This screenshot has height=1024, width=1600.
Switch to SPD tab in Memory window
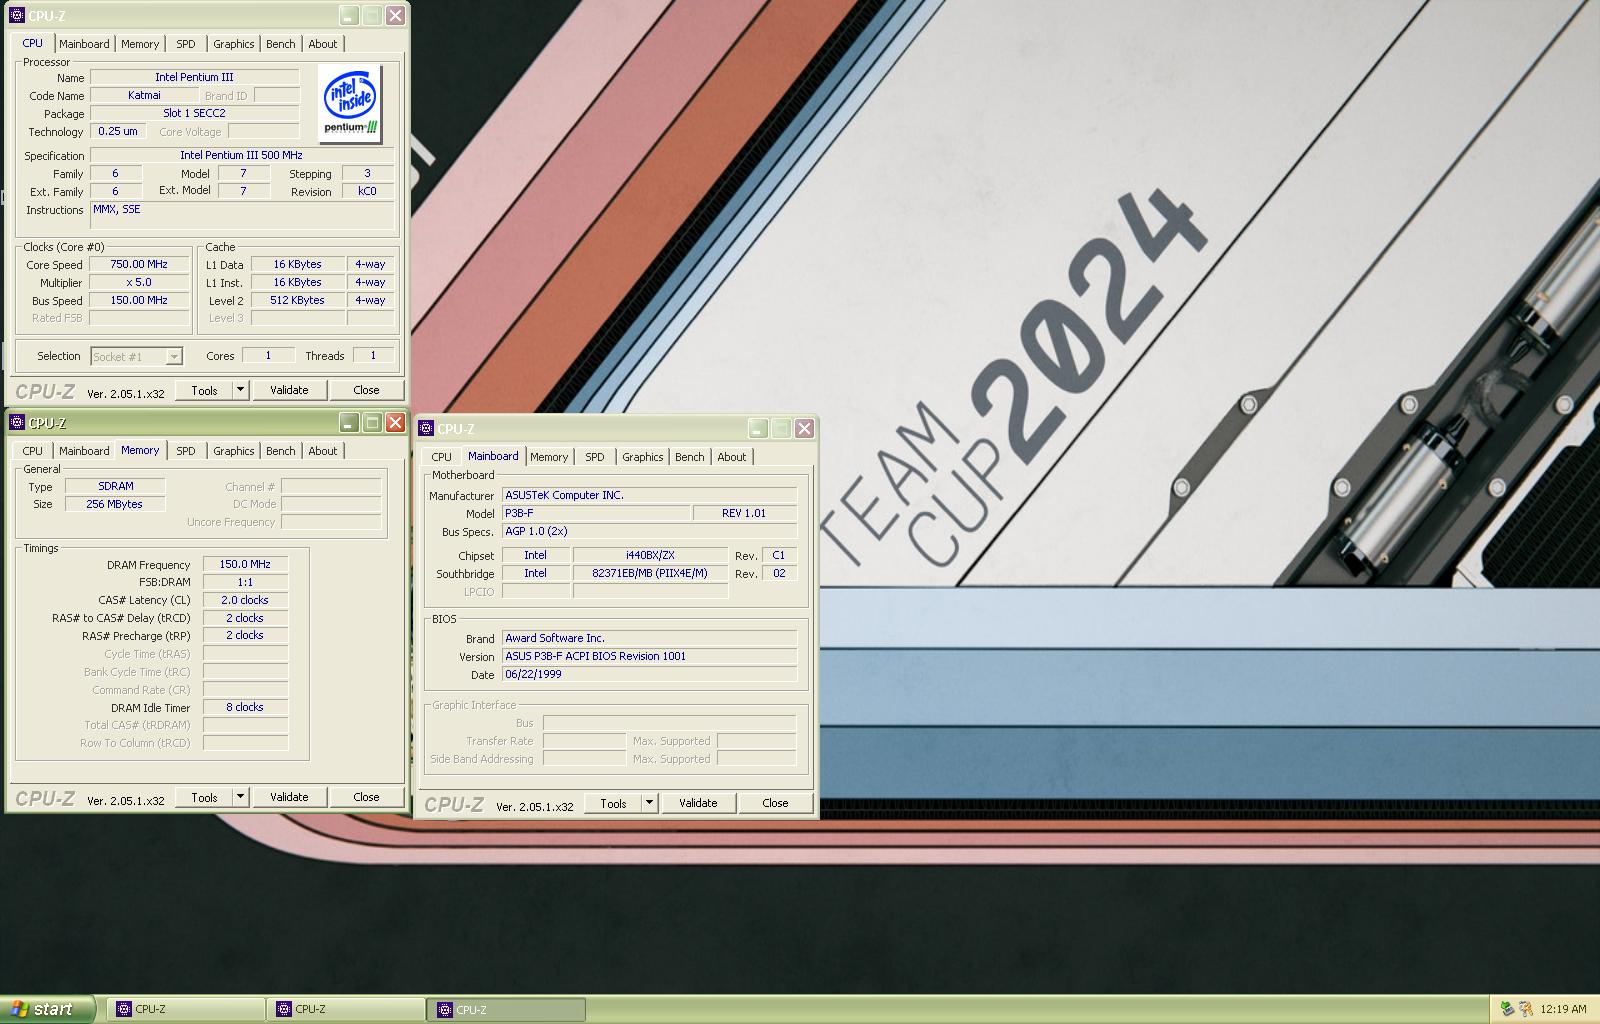[186, 451]
